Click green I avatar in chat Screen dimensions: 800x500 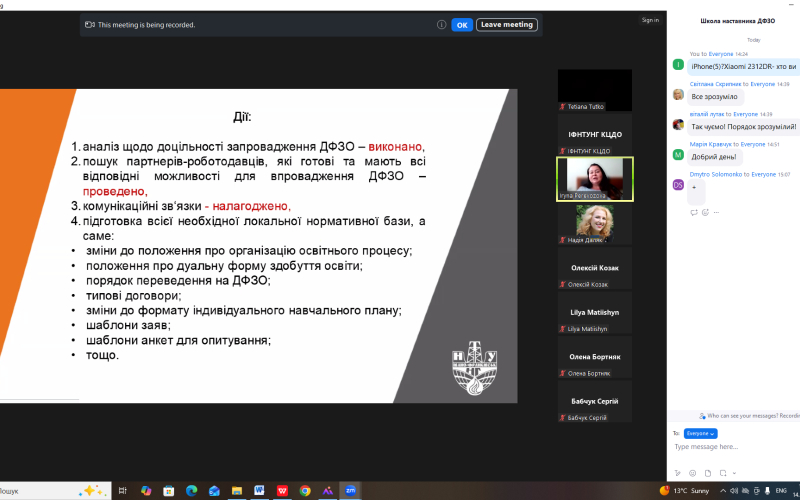click(678, 64)
